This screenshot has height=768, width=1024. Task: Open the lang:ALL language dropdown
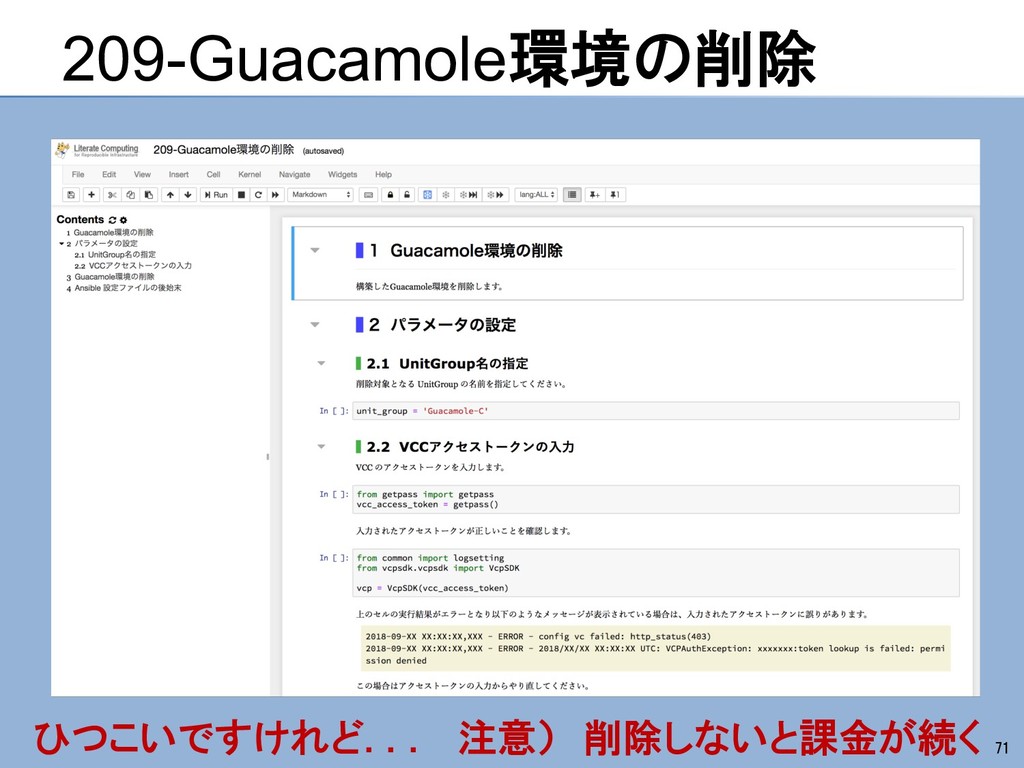tap(536, 195)
